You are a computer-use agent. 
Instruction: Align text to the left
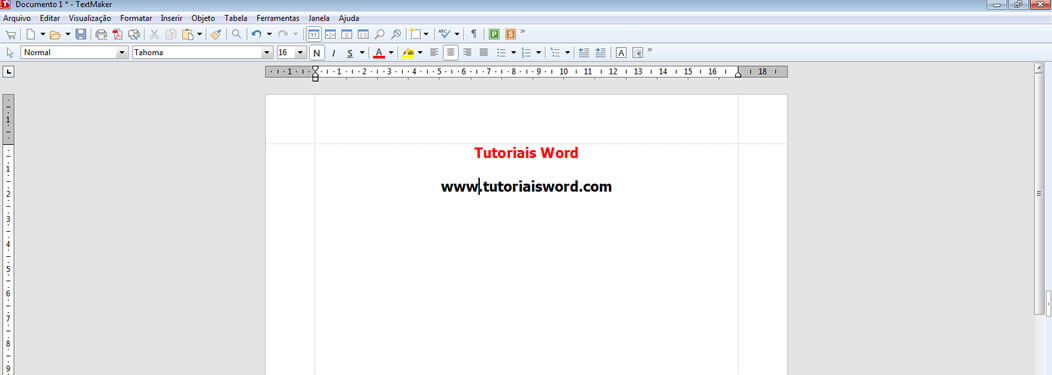pos(434,52)
